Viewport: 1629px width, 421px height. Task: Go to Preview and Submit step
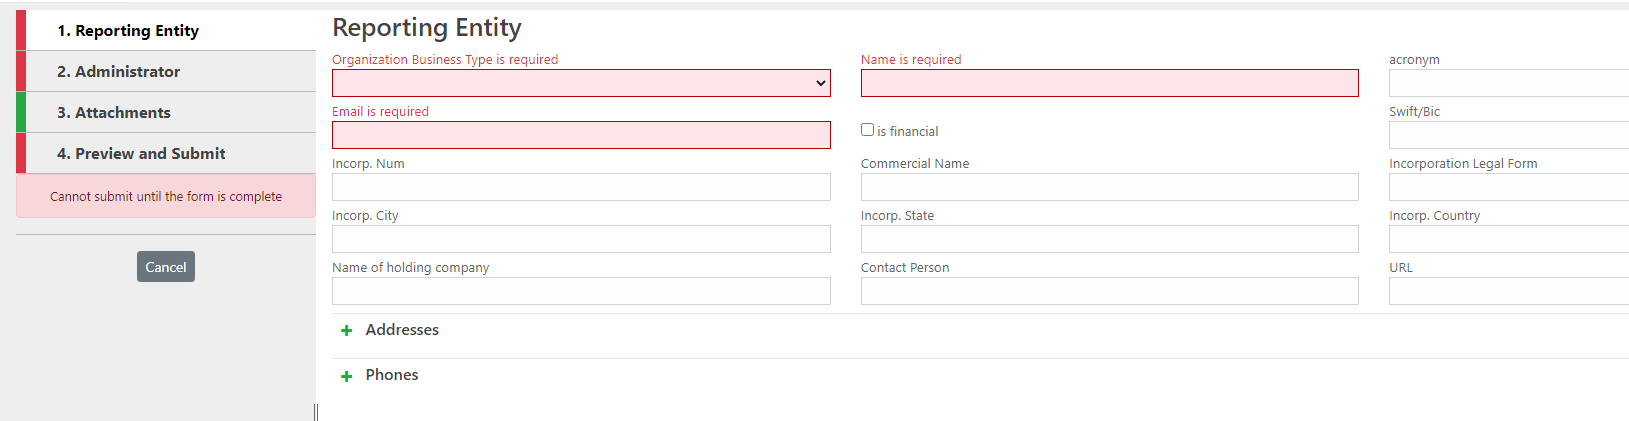(140, 154)
